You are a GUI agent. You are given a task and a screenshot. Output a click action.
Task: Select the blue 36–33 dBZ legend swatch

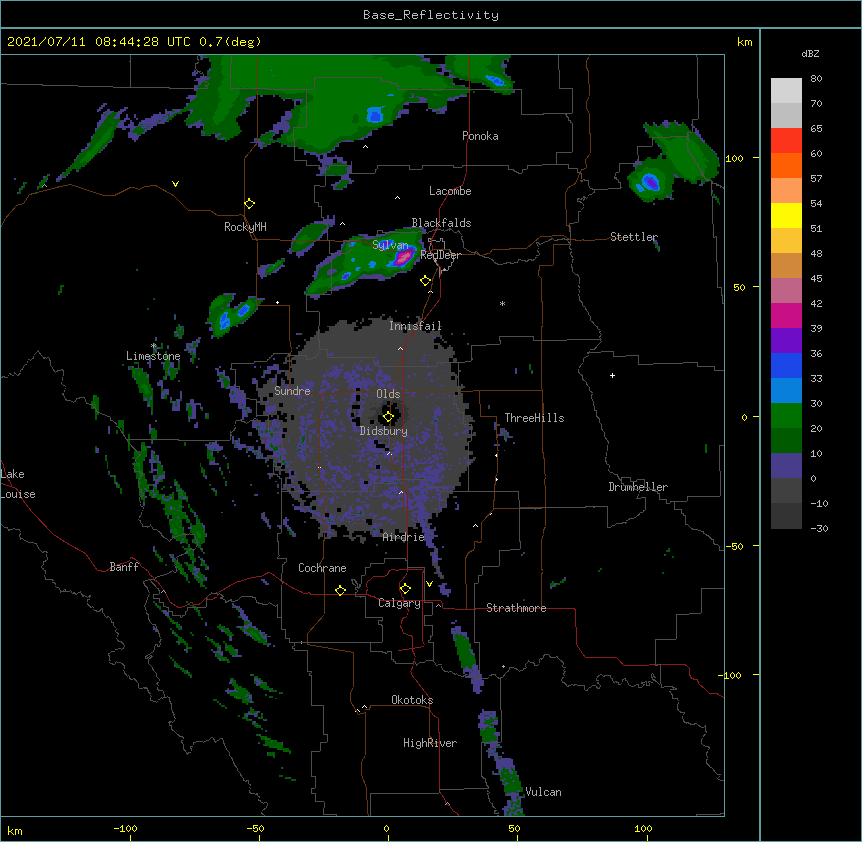[x=786, y=365]
